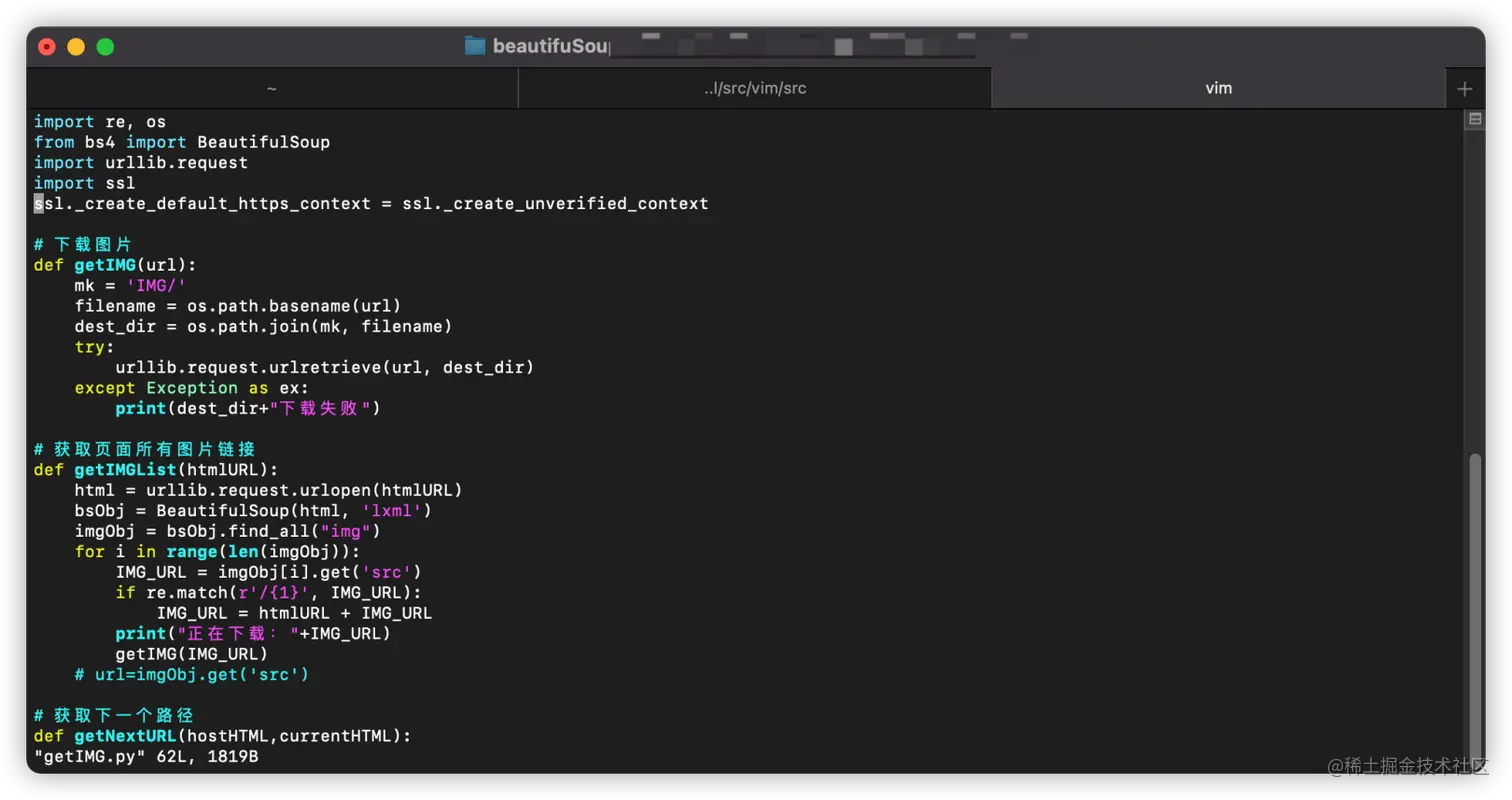Click 'import urllib.request' line

(x=141, y=162)
